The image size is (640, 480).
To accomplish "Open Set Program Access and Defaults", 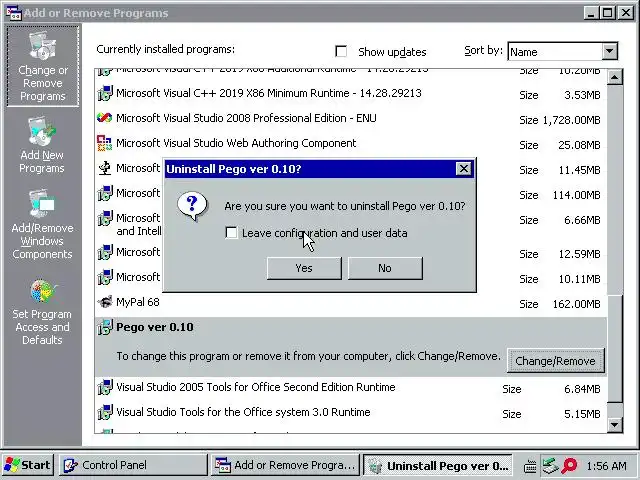I will click(42, 312).
